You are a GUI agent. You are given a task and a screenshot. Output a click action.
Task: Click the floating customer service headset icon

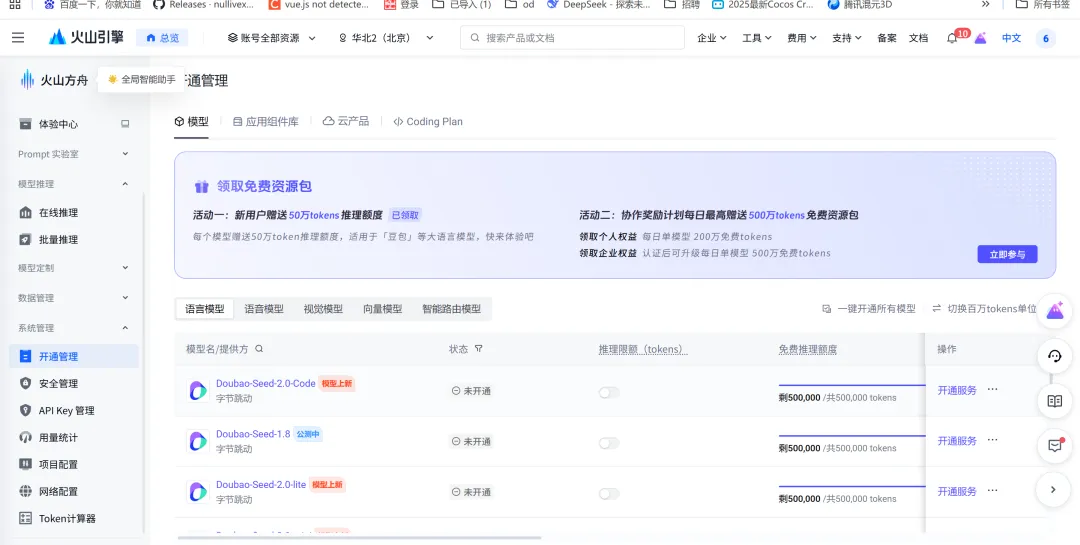(1055, 356)
